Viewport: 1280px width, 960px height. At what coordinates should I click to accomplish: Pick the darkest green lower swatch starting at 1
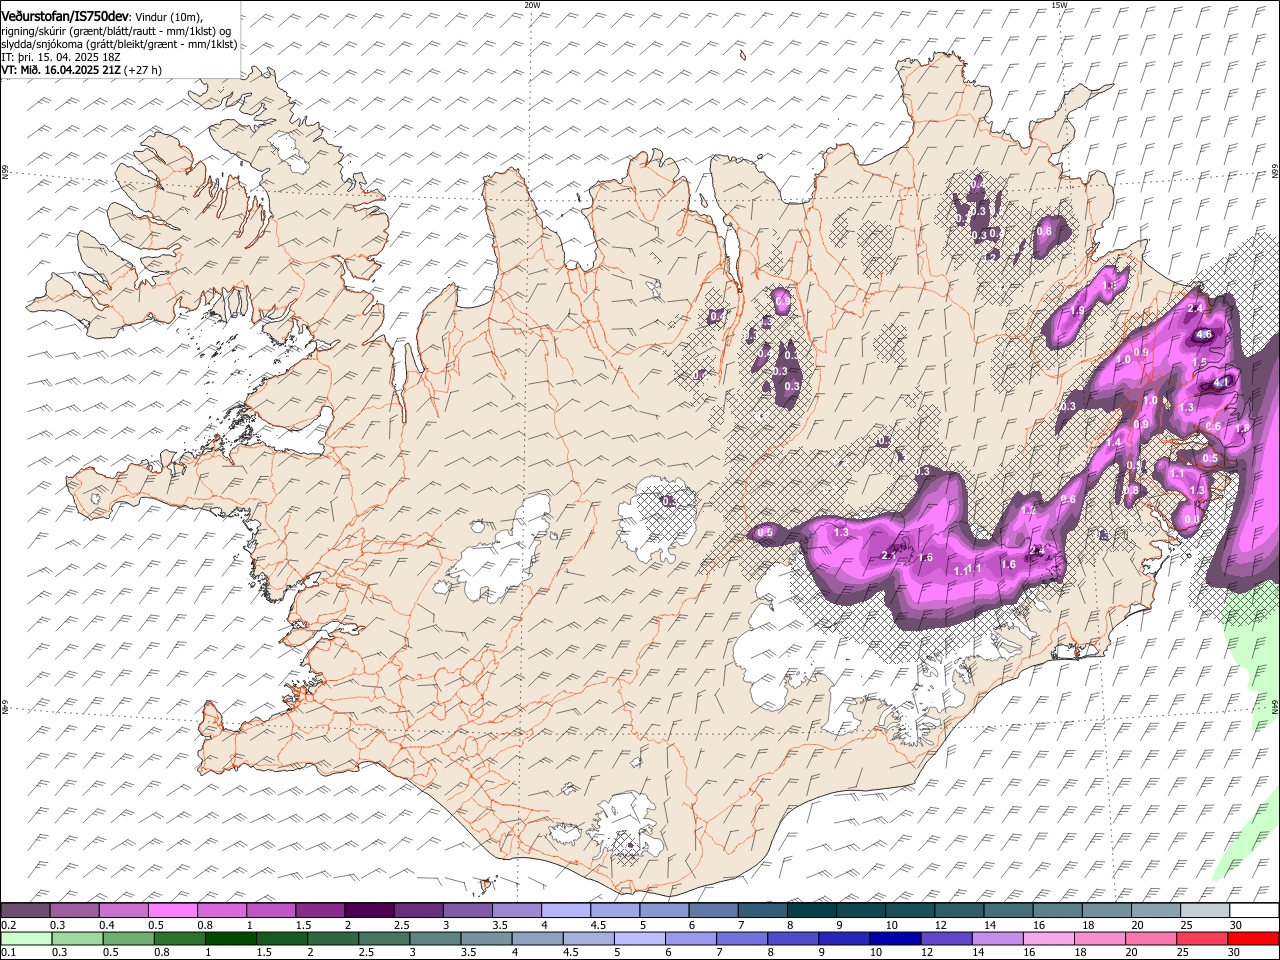pyautogui.click(x=230, y=938)
